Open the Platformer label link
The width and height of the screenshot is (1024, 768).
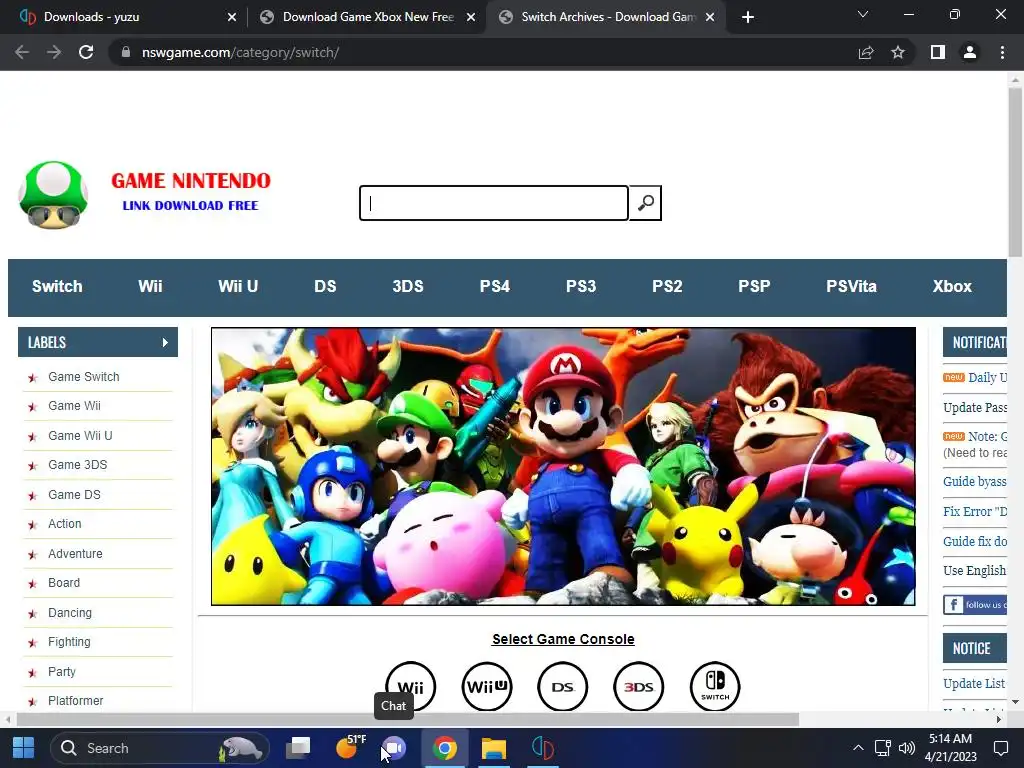point(76,701)
